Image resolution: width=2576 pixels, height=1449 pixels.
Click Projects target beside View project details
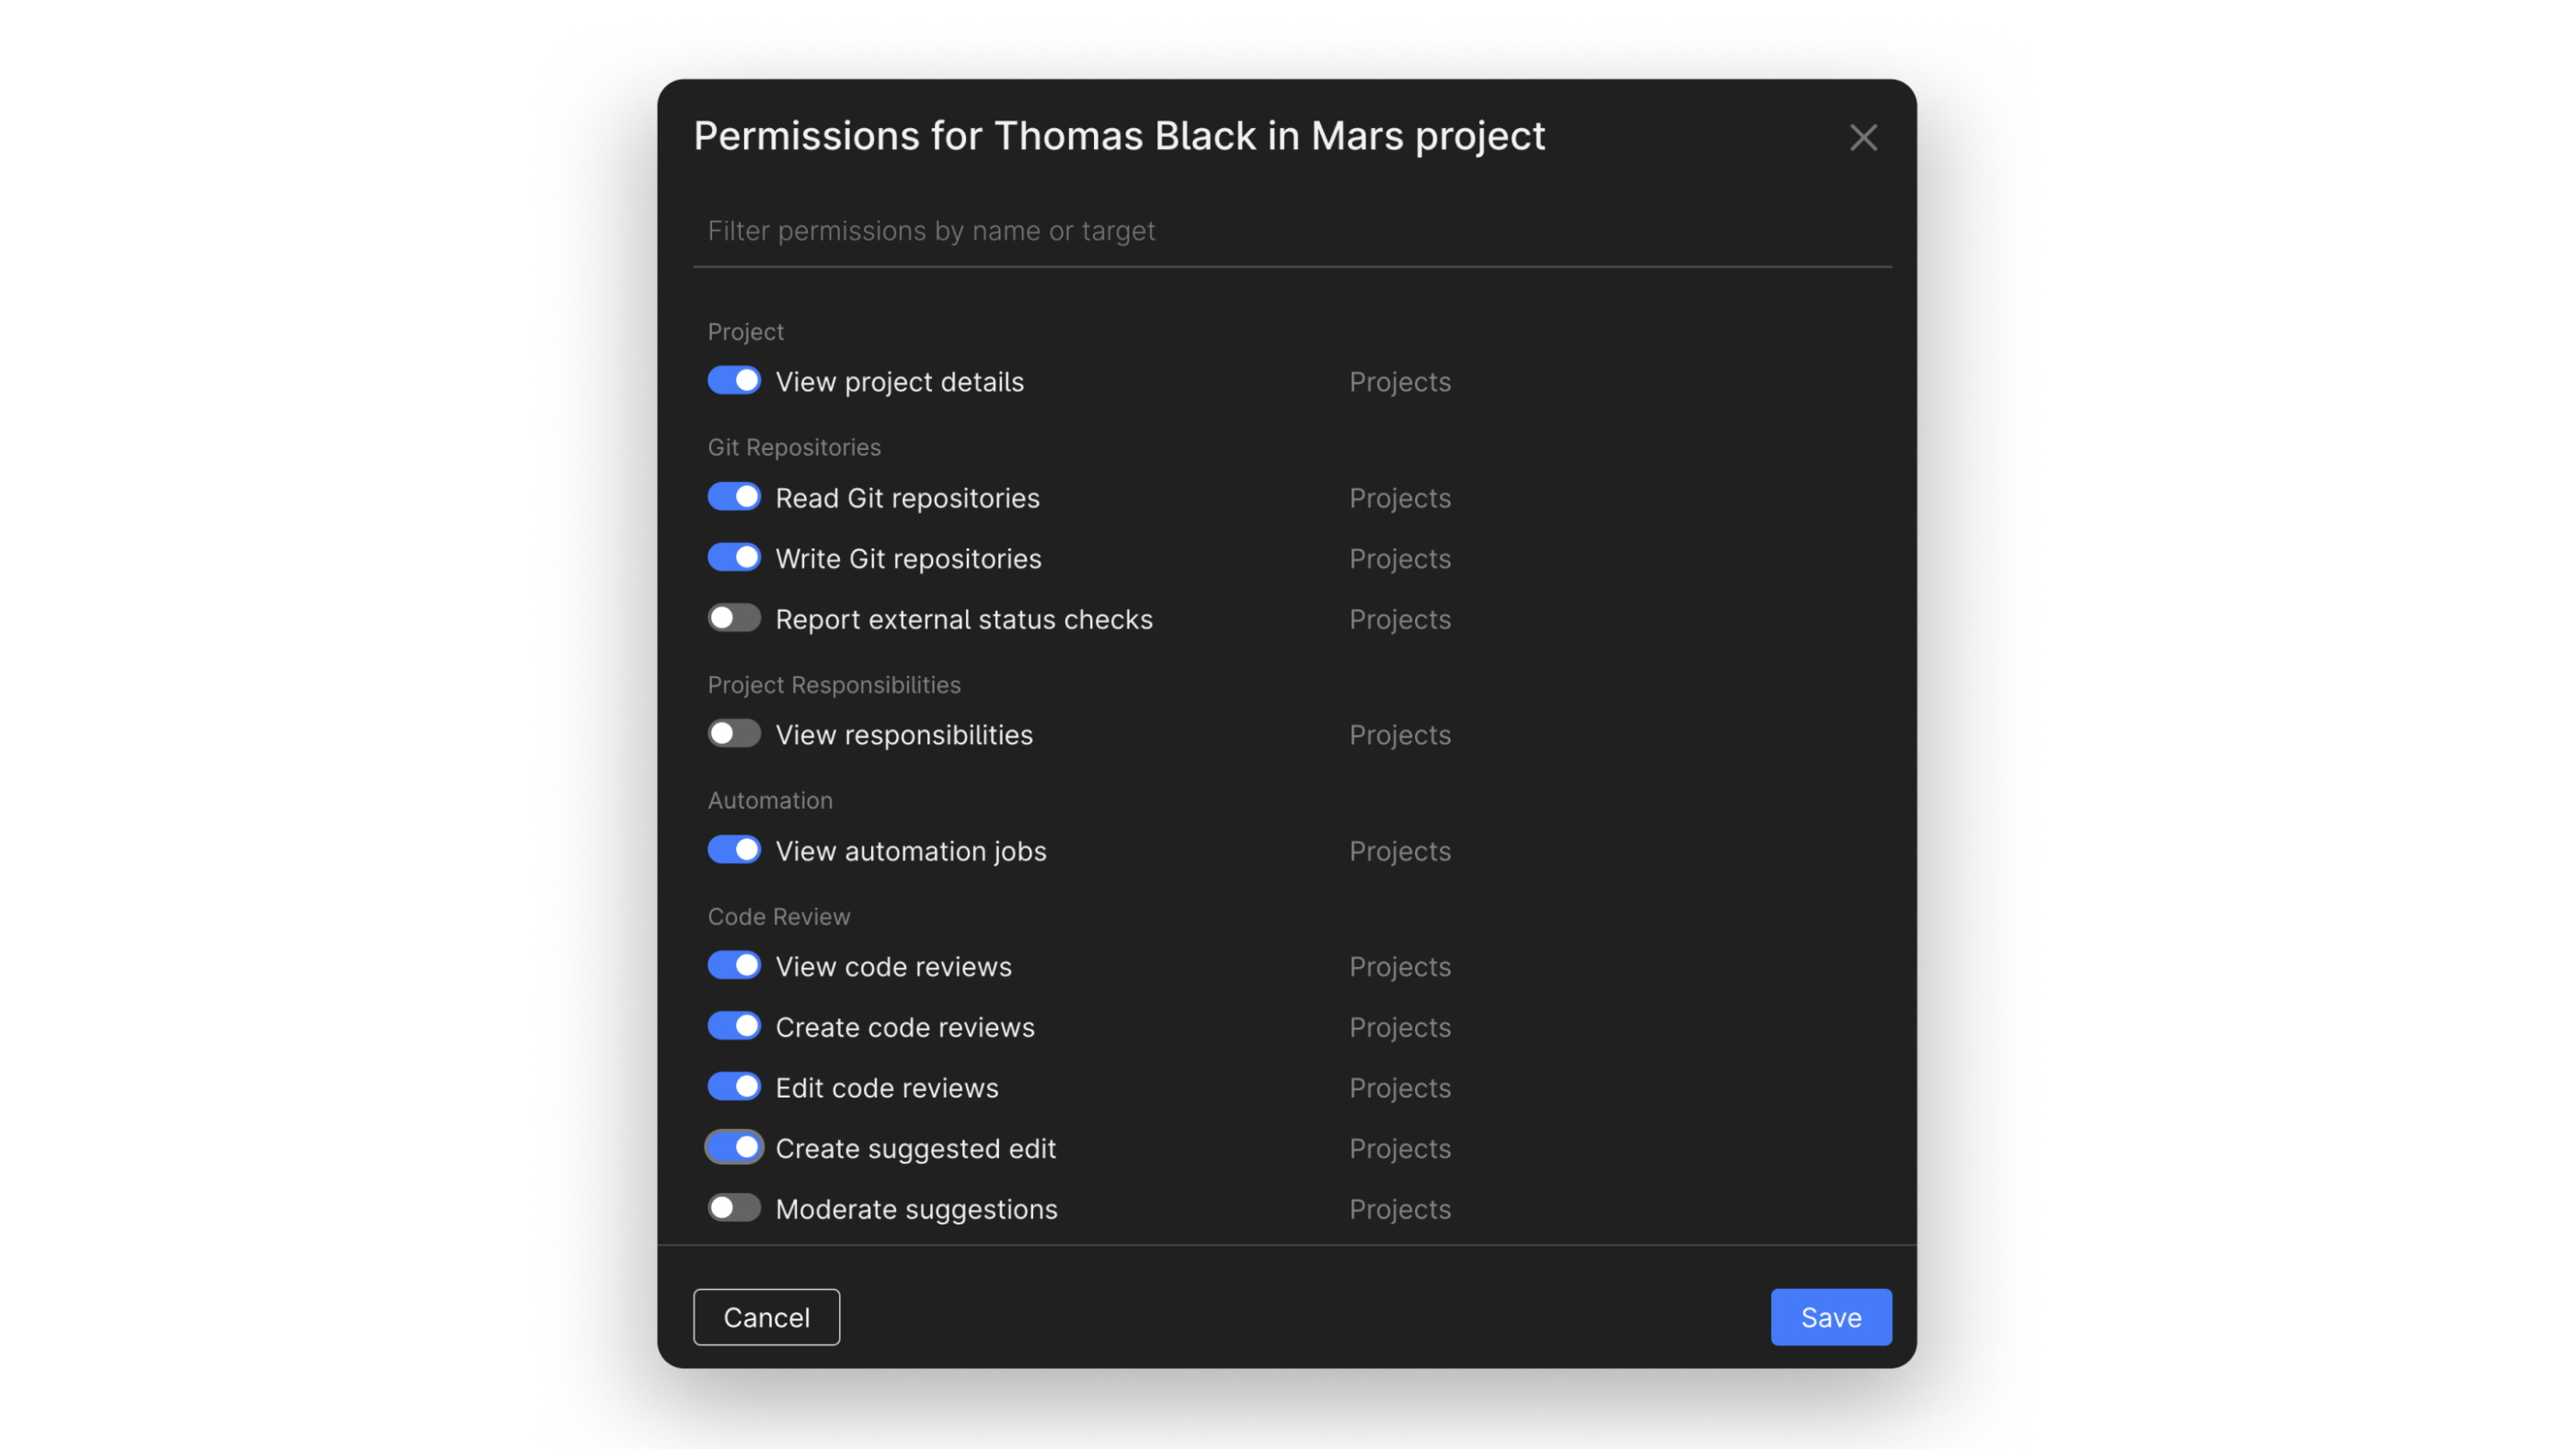[1400, 382]
